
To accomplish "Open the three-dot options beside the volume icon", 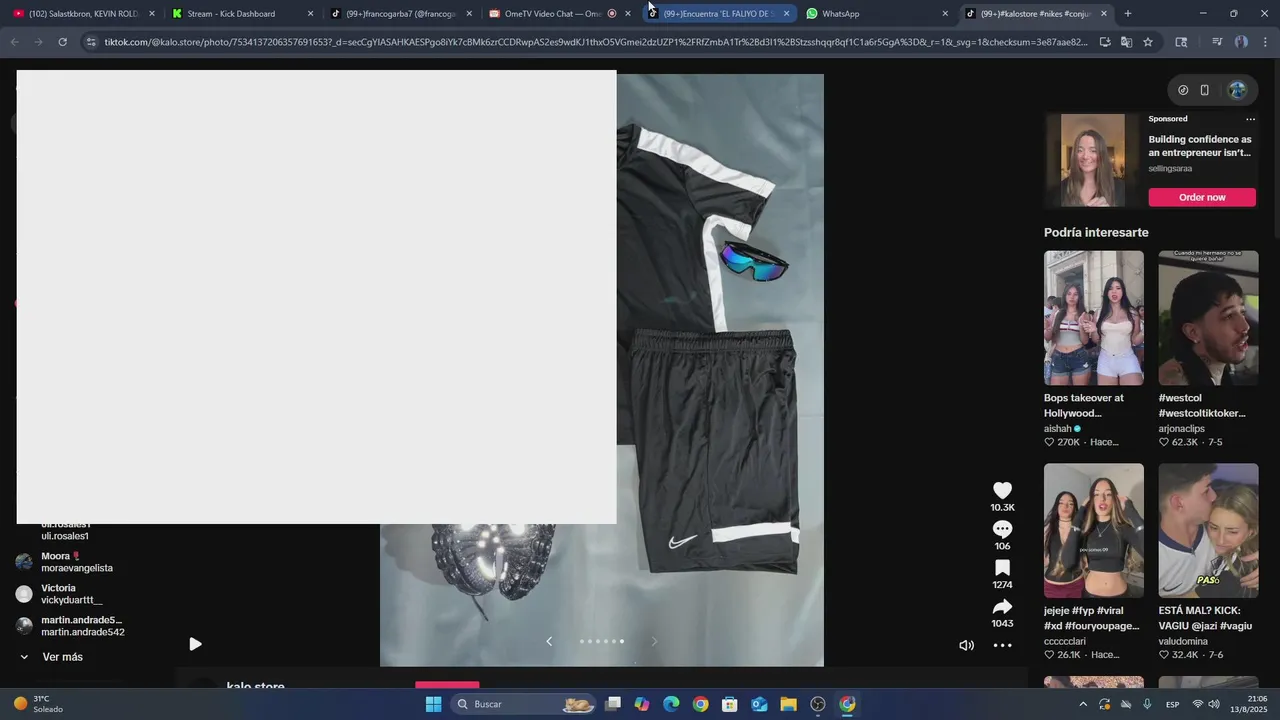I will coord(1002,645).
